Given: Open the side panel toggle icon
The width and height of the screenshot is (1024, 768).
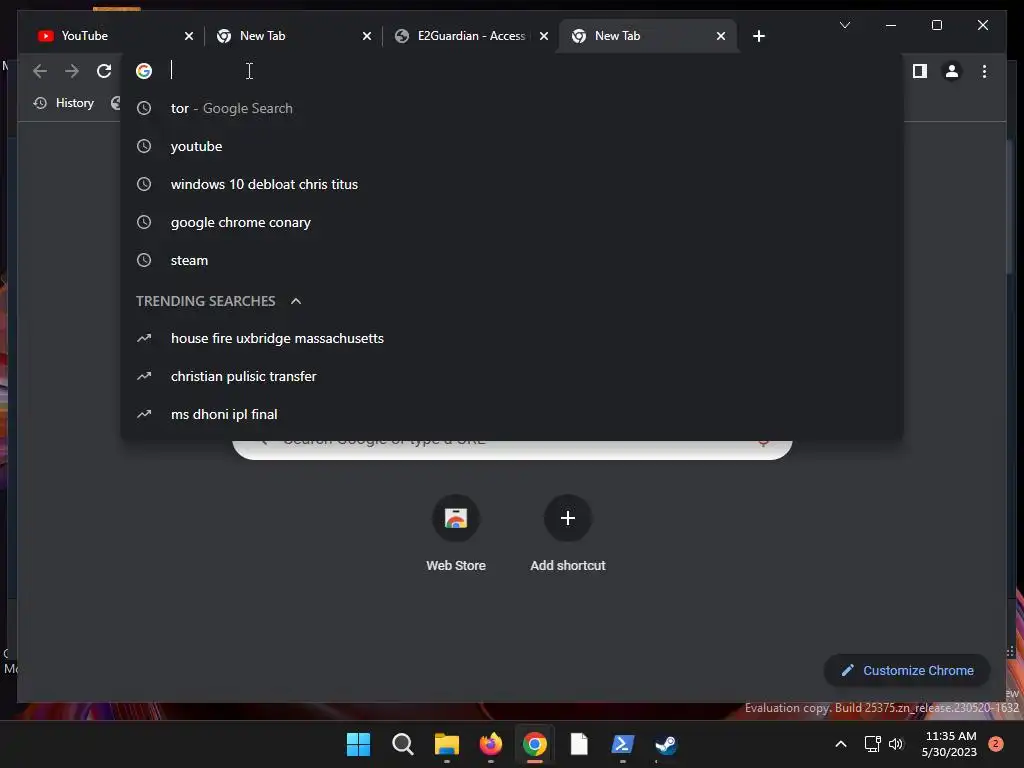Looking at the screenshot, I should click(x=920, y=71).
